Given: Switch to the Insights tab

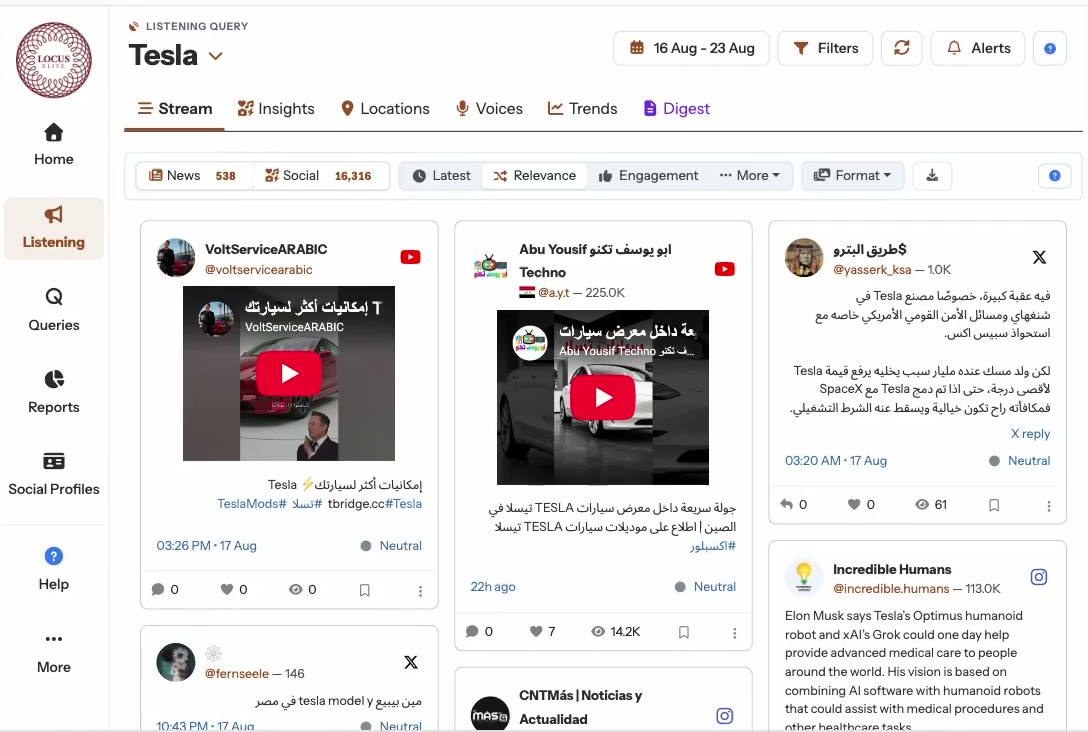Looking at the screenshot, I should pos(275,109).
